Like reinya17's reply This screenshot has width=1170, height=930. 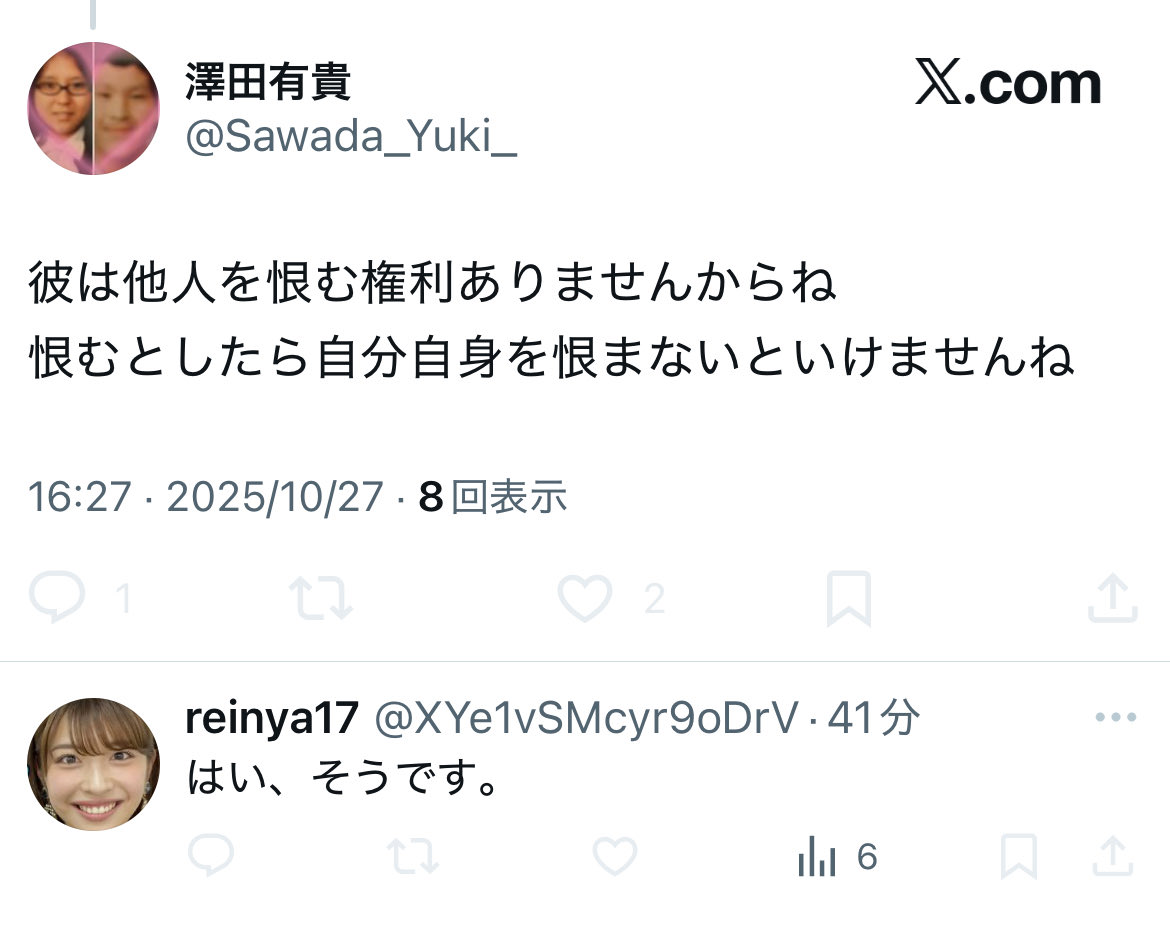pos(615,855)
